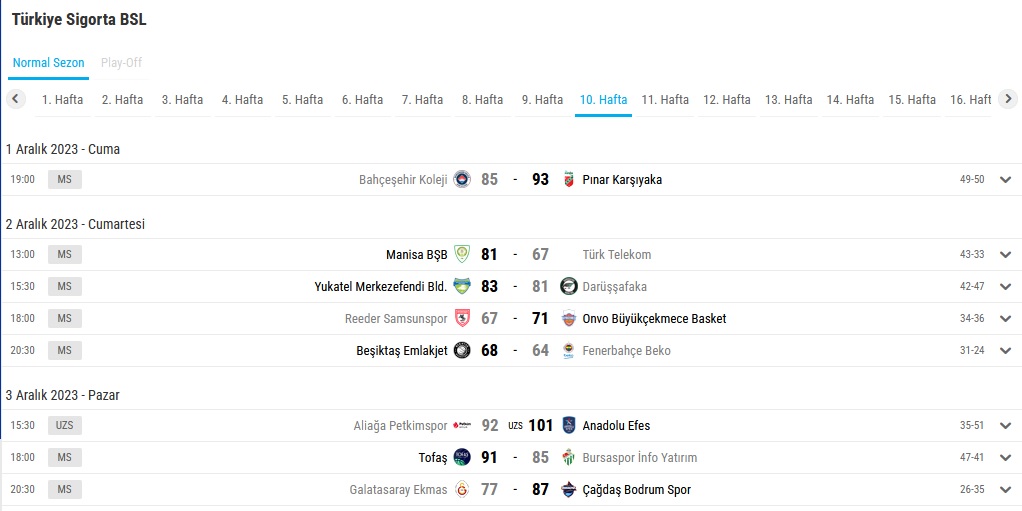This screenshot has height=511, width=1022.
Task: Click the Fenerbahçe Beko team logo
Action: [x=569, y=350]
